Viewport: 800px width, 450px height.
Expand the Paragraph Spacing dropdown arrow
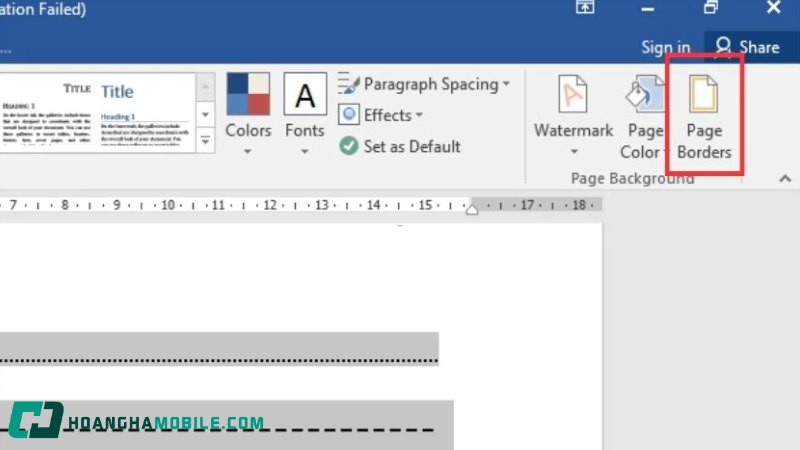(506, 83)
